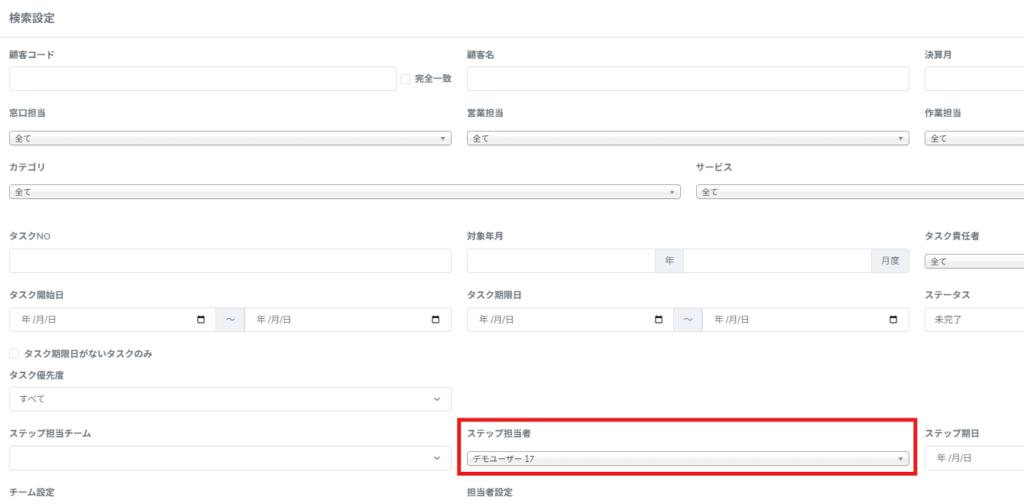
Task: Open the タスク優先度 dropdown
Action: click(x=230, y=399)
